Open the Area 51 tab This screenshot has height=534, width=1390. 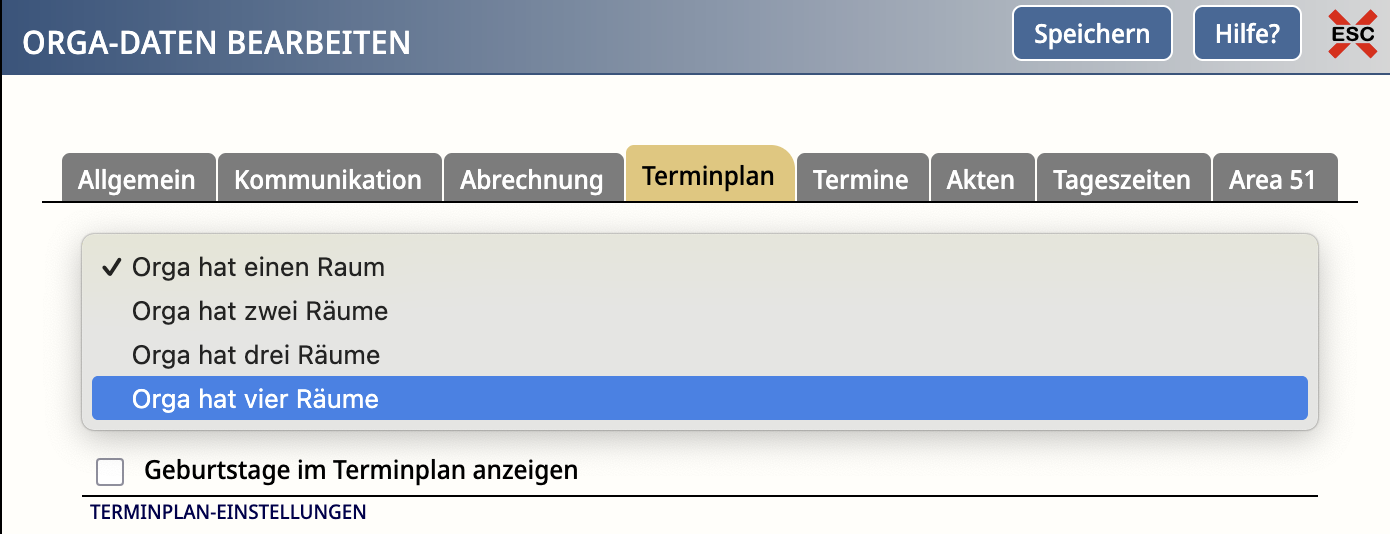tap(1274, 179)
